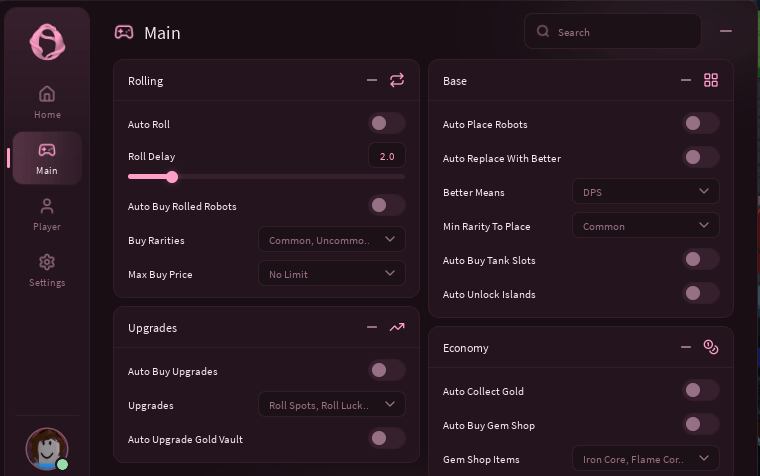Click the Base section title
Screen dimensions: 760x476
(455, 81)
